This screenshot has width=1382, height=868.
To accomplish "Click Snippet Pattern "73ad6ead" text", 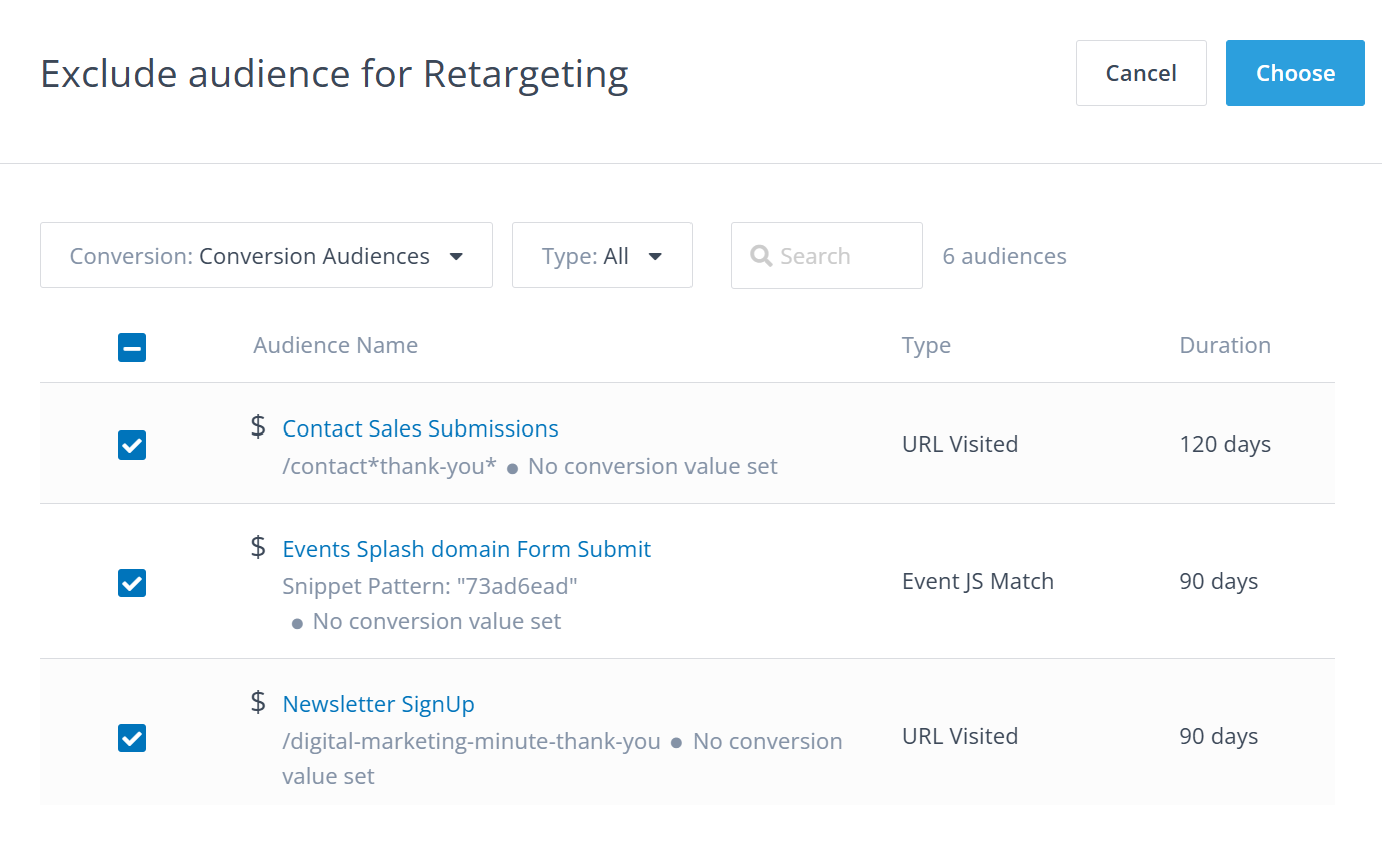I will [430, 586].
